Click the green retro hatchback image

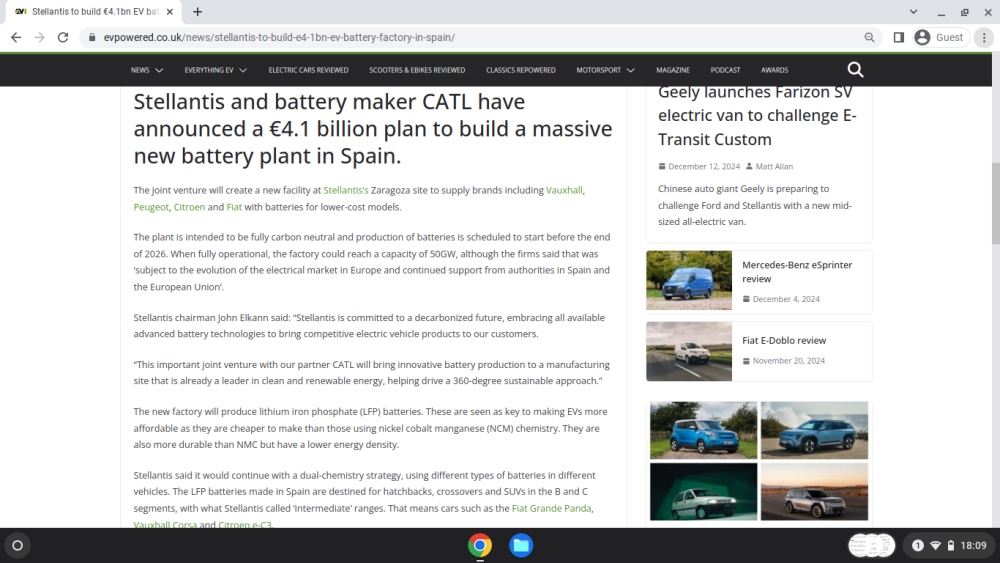point(703,492)
